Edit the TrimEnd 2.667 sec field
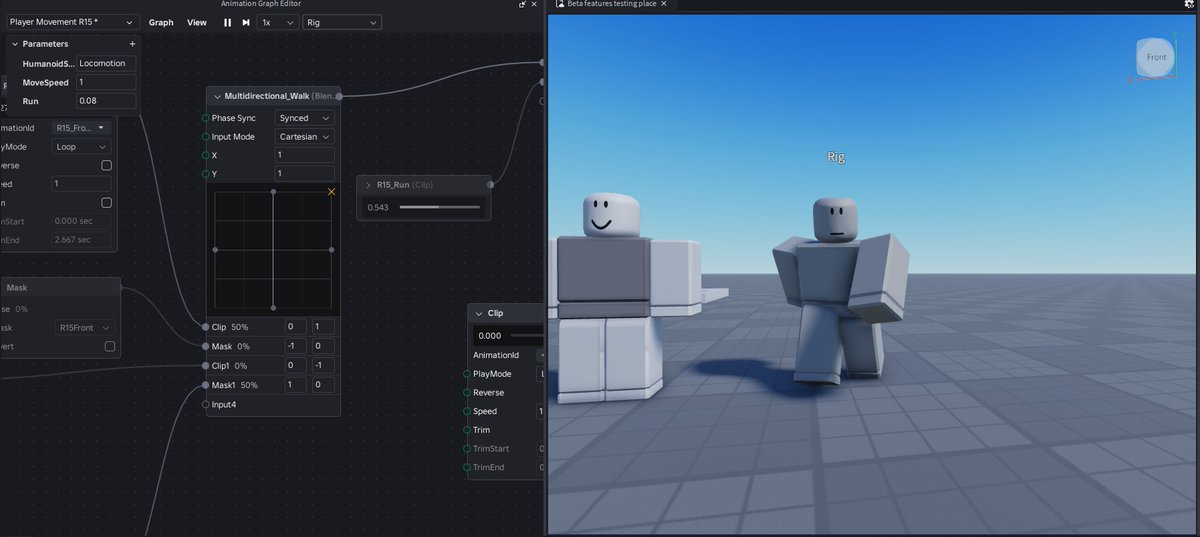The width and height of the screenshot is (1200, 537). click(82, 240)
